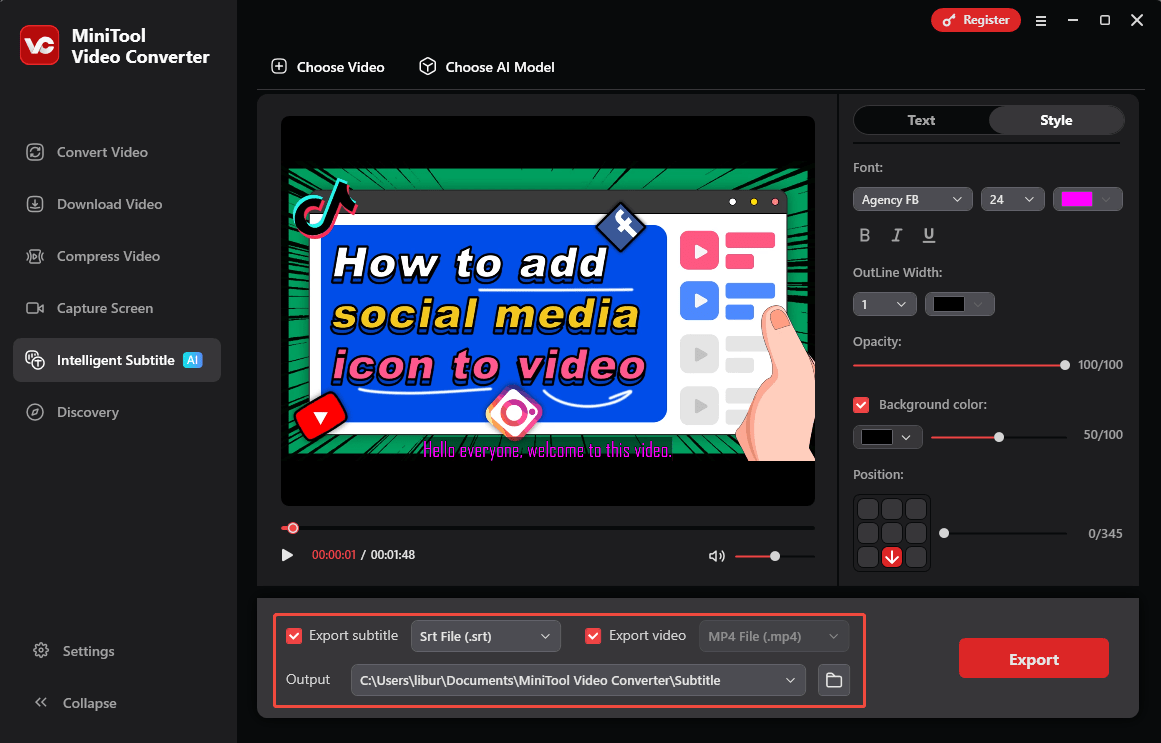Click the background opacity slider handle
Viewport: 1161px width, 743px height.
pos(999,437)
